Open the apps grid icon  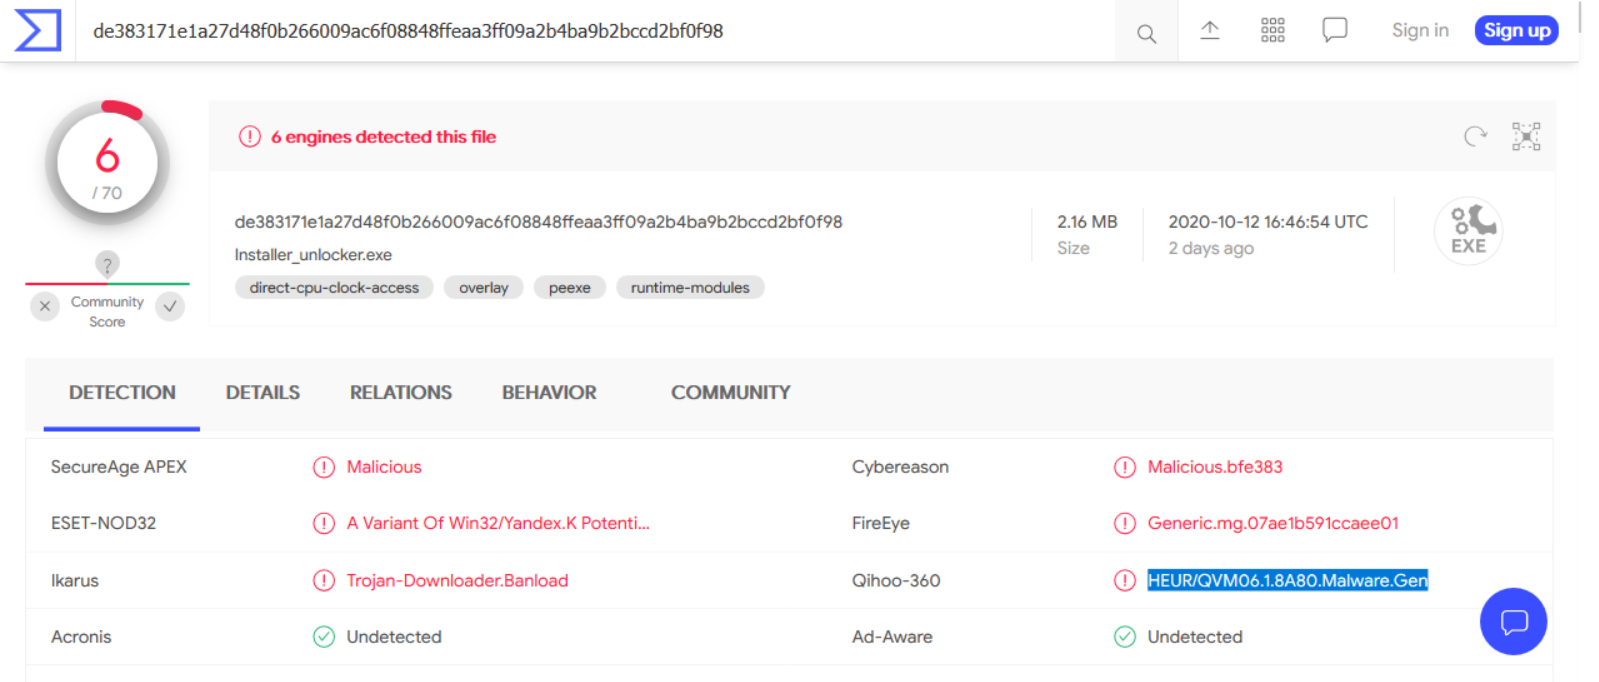(1273, 30)
